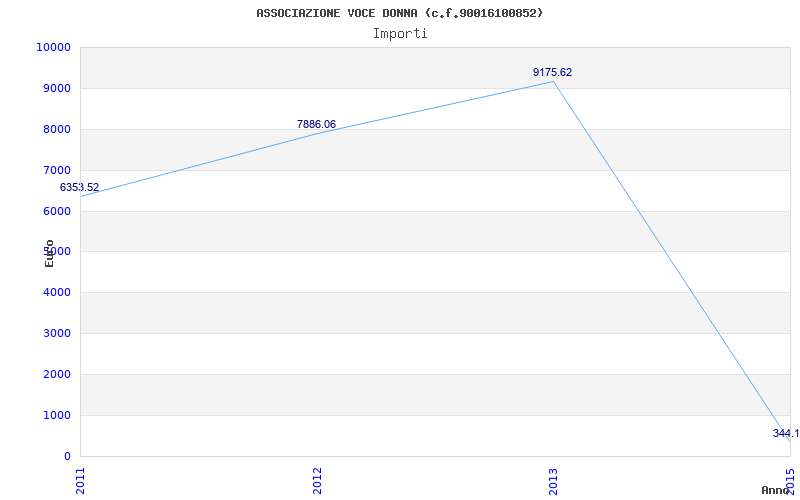This screenshot has height=500, width=800.
Task: Click the 10000 y-axis value
Action: click(53, 47)
